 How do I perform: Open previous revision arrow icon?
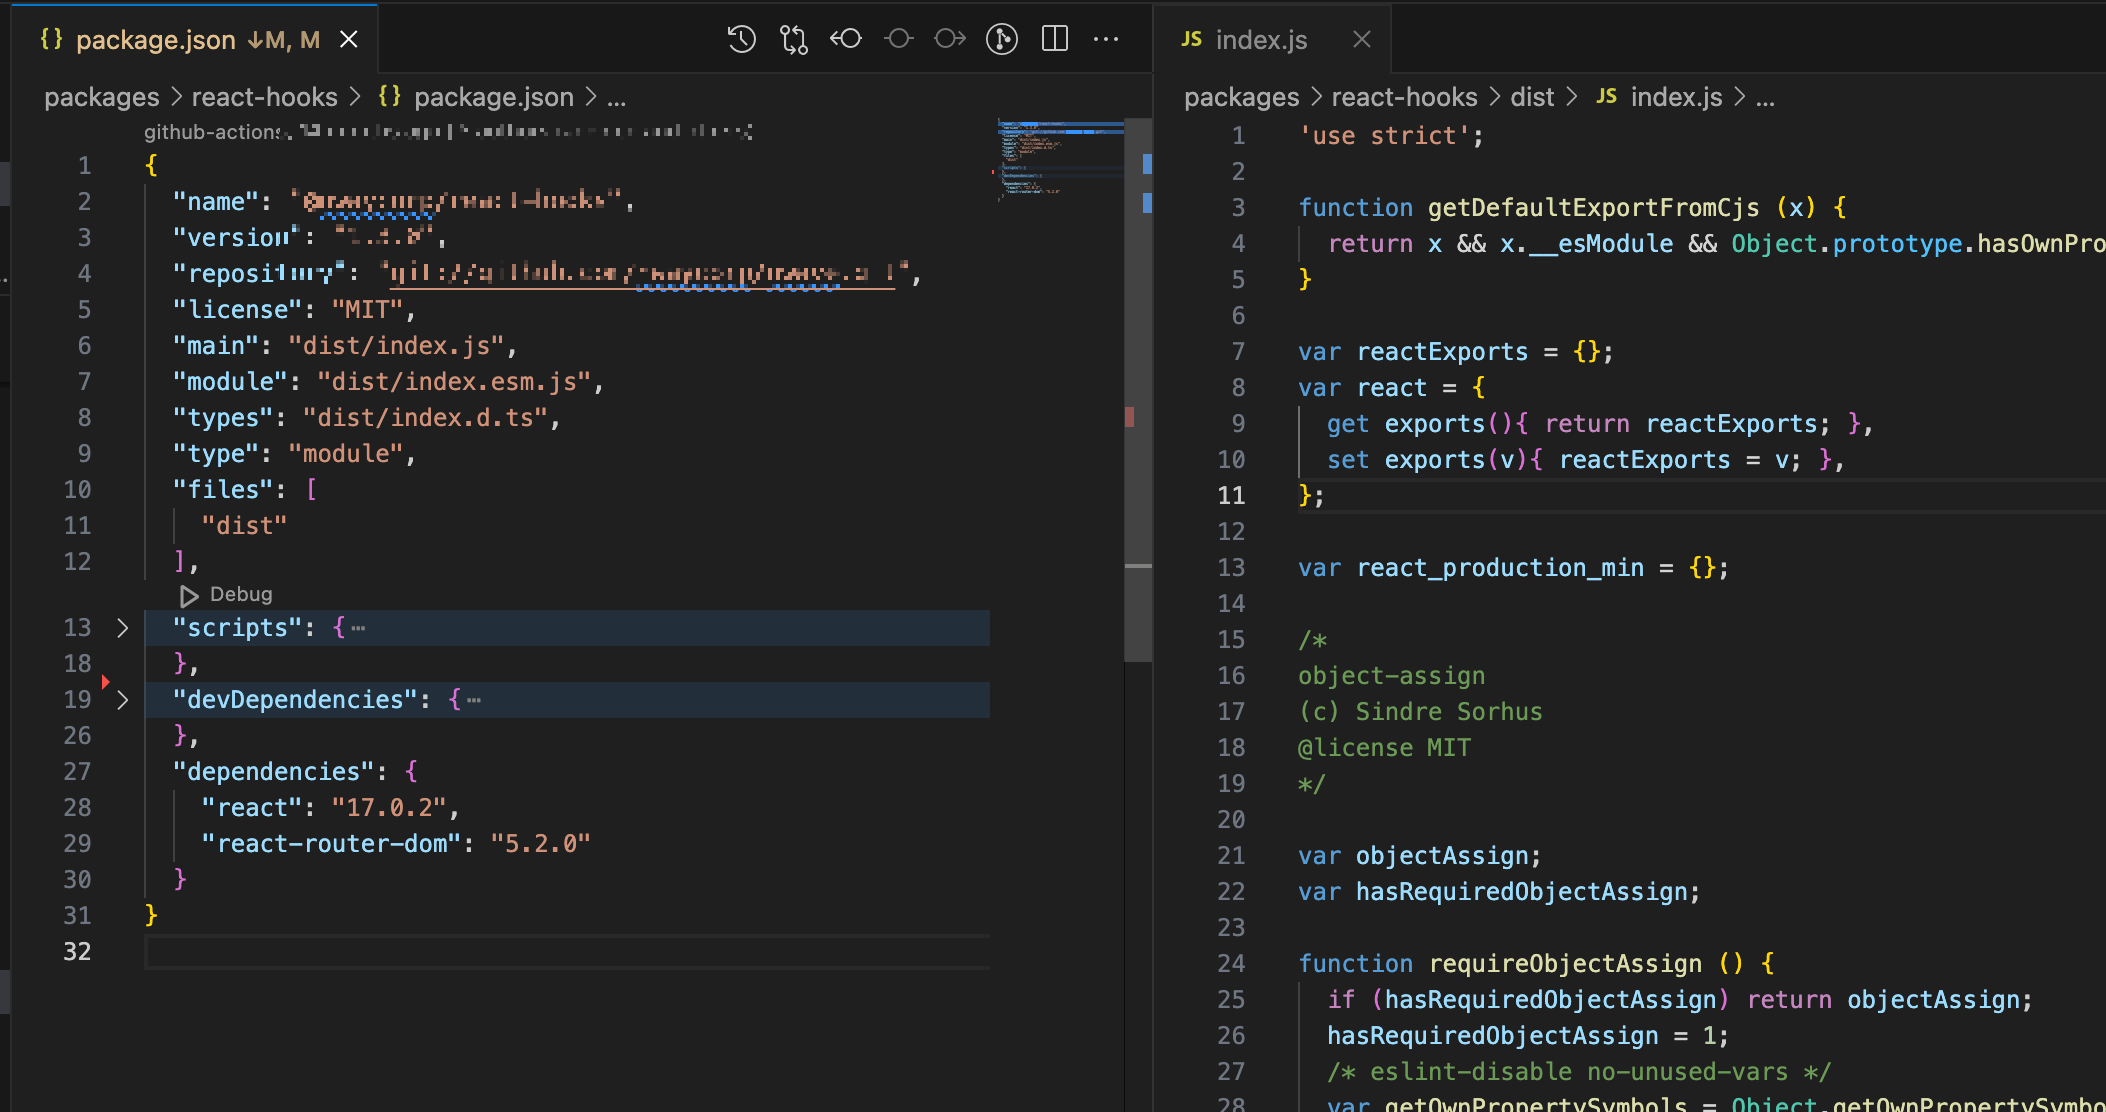click(846, 39)
